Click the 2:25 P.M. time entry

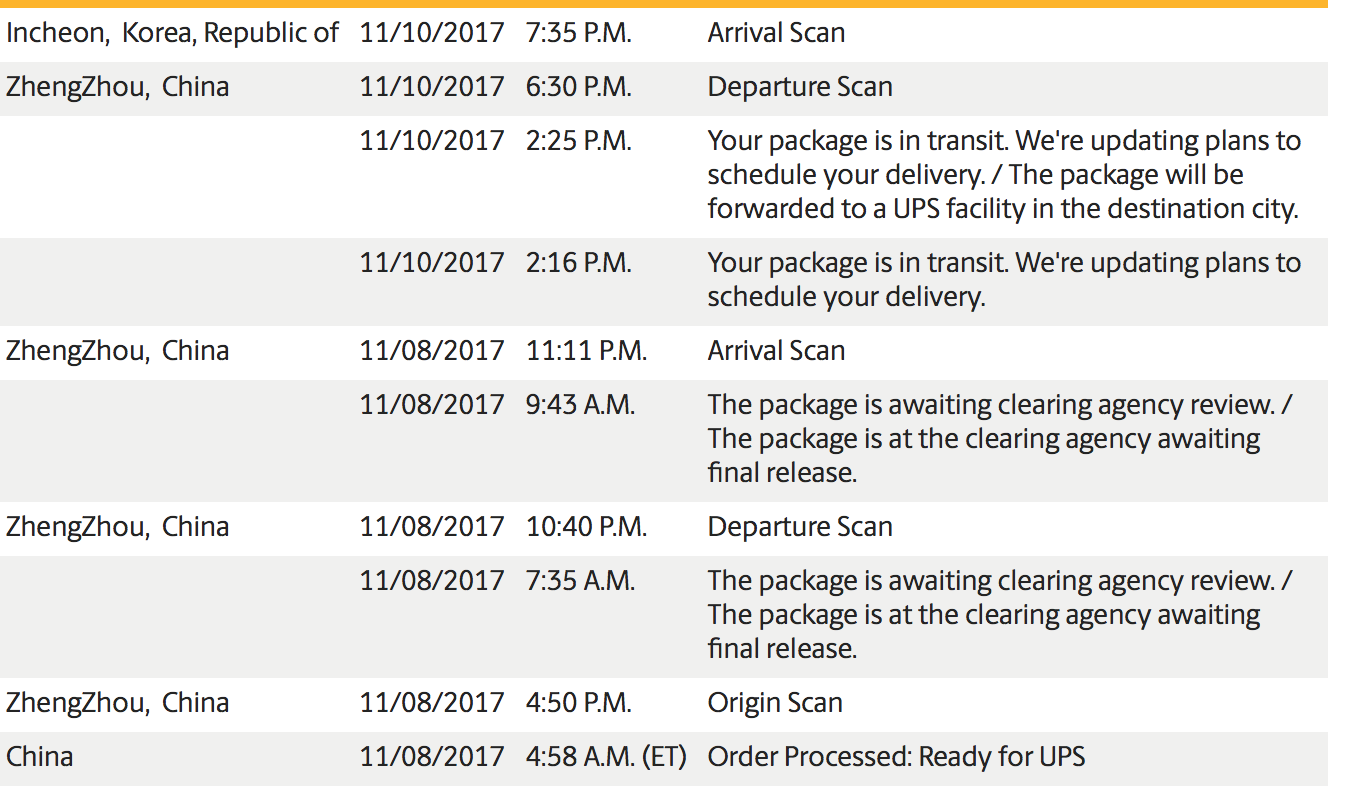click(579, 141)
